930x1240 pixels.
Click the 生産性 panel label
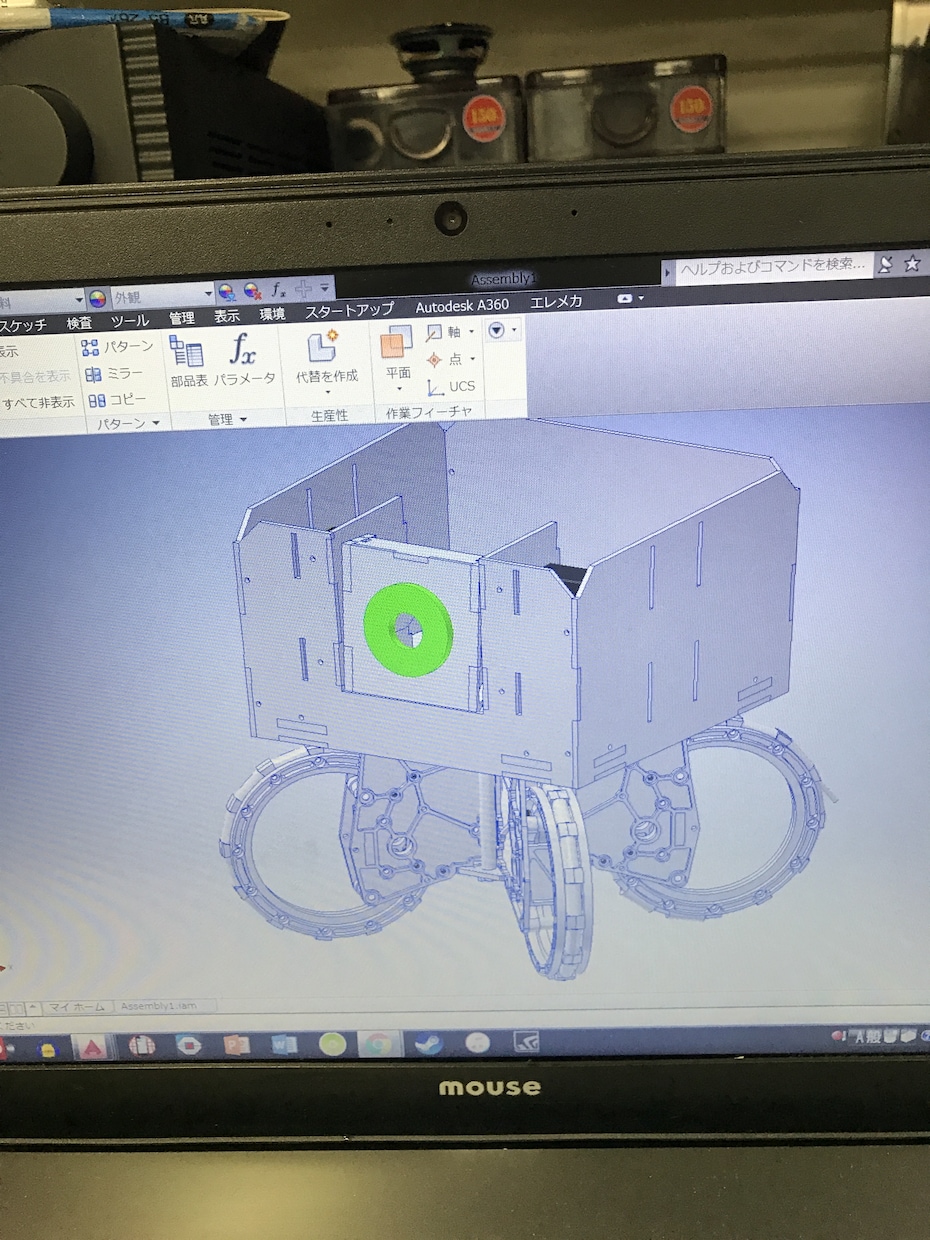pyautogui.click(x=329, y=416)
